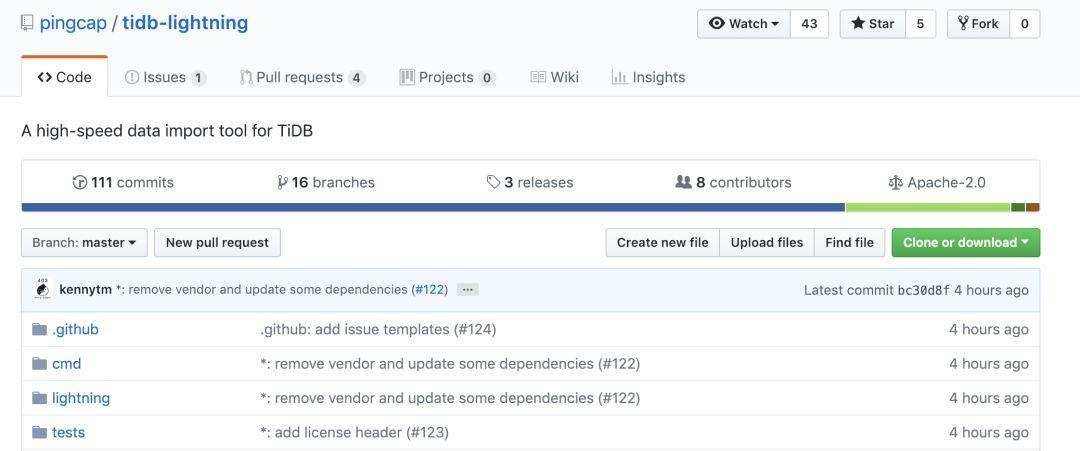
Task: Open the Branch: master dropdown
Action: [84, 242]
